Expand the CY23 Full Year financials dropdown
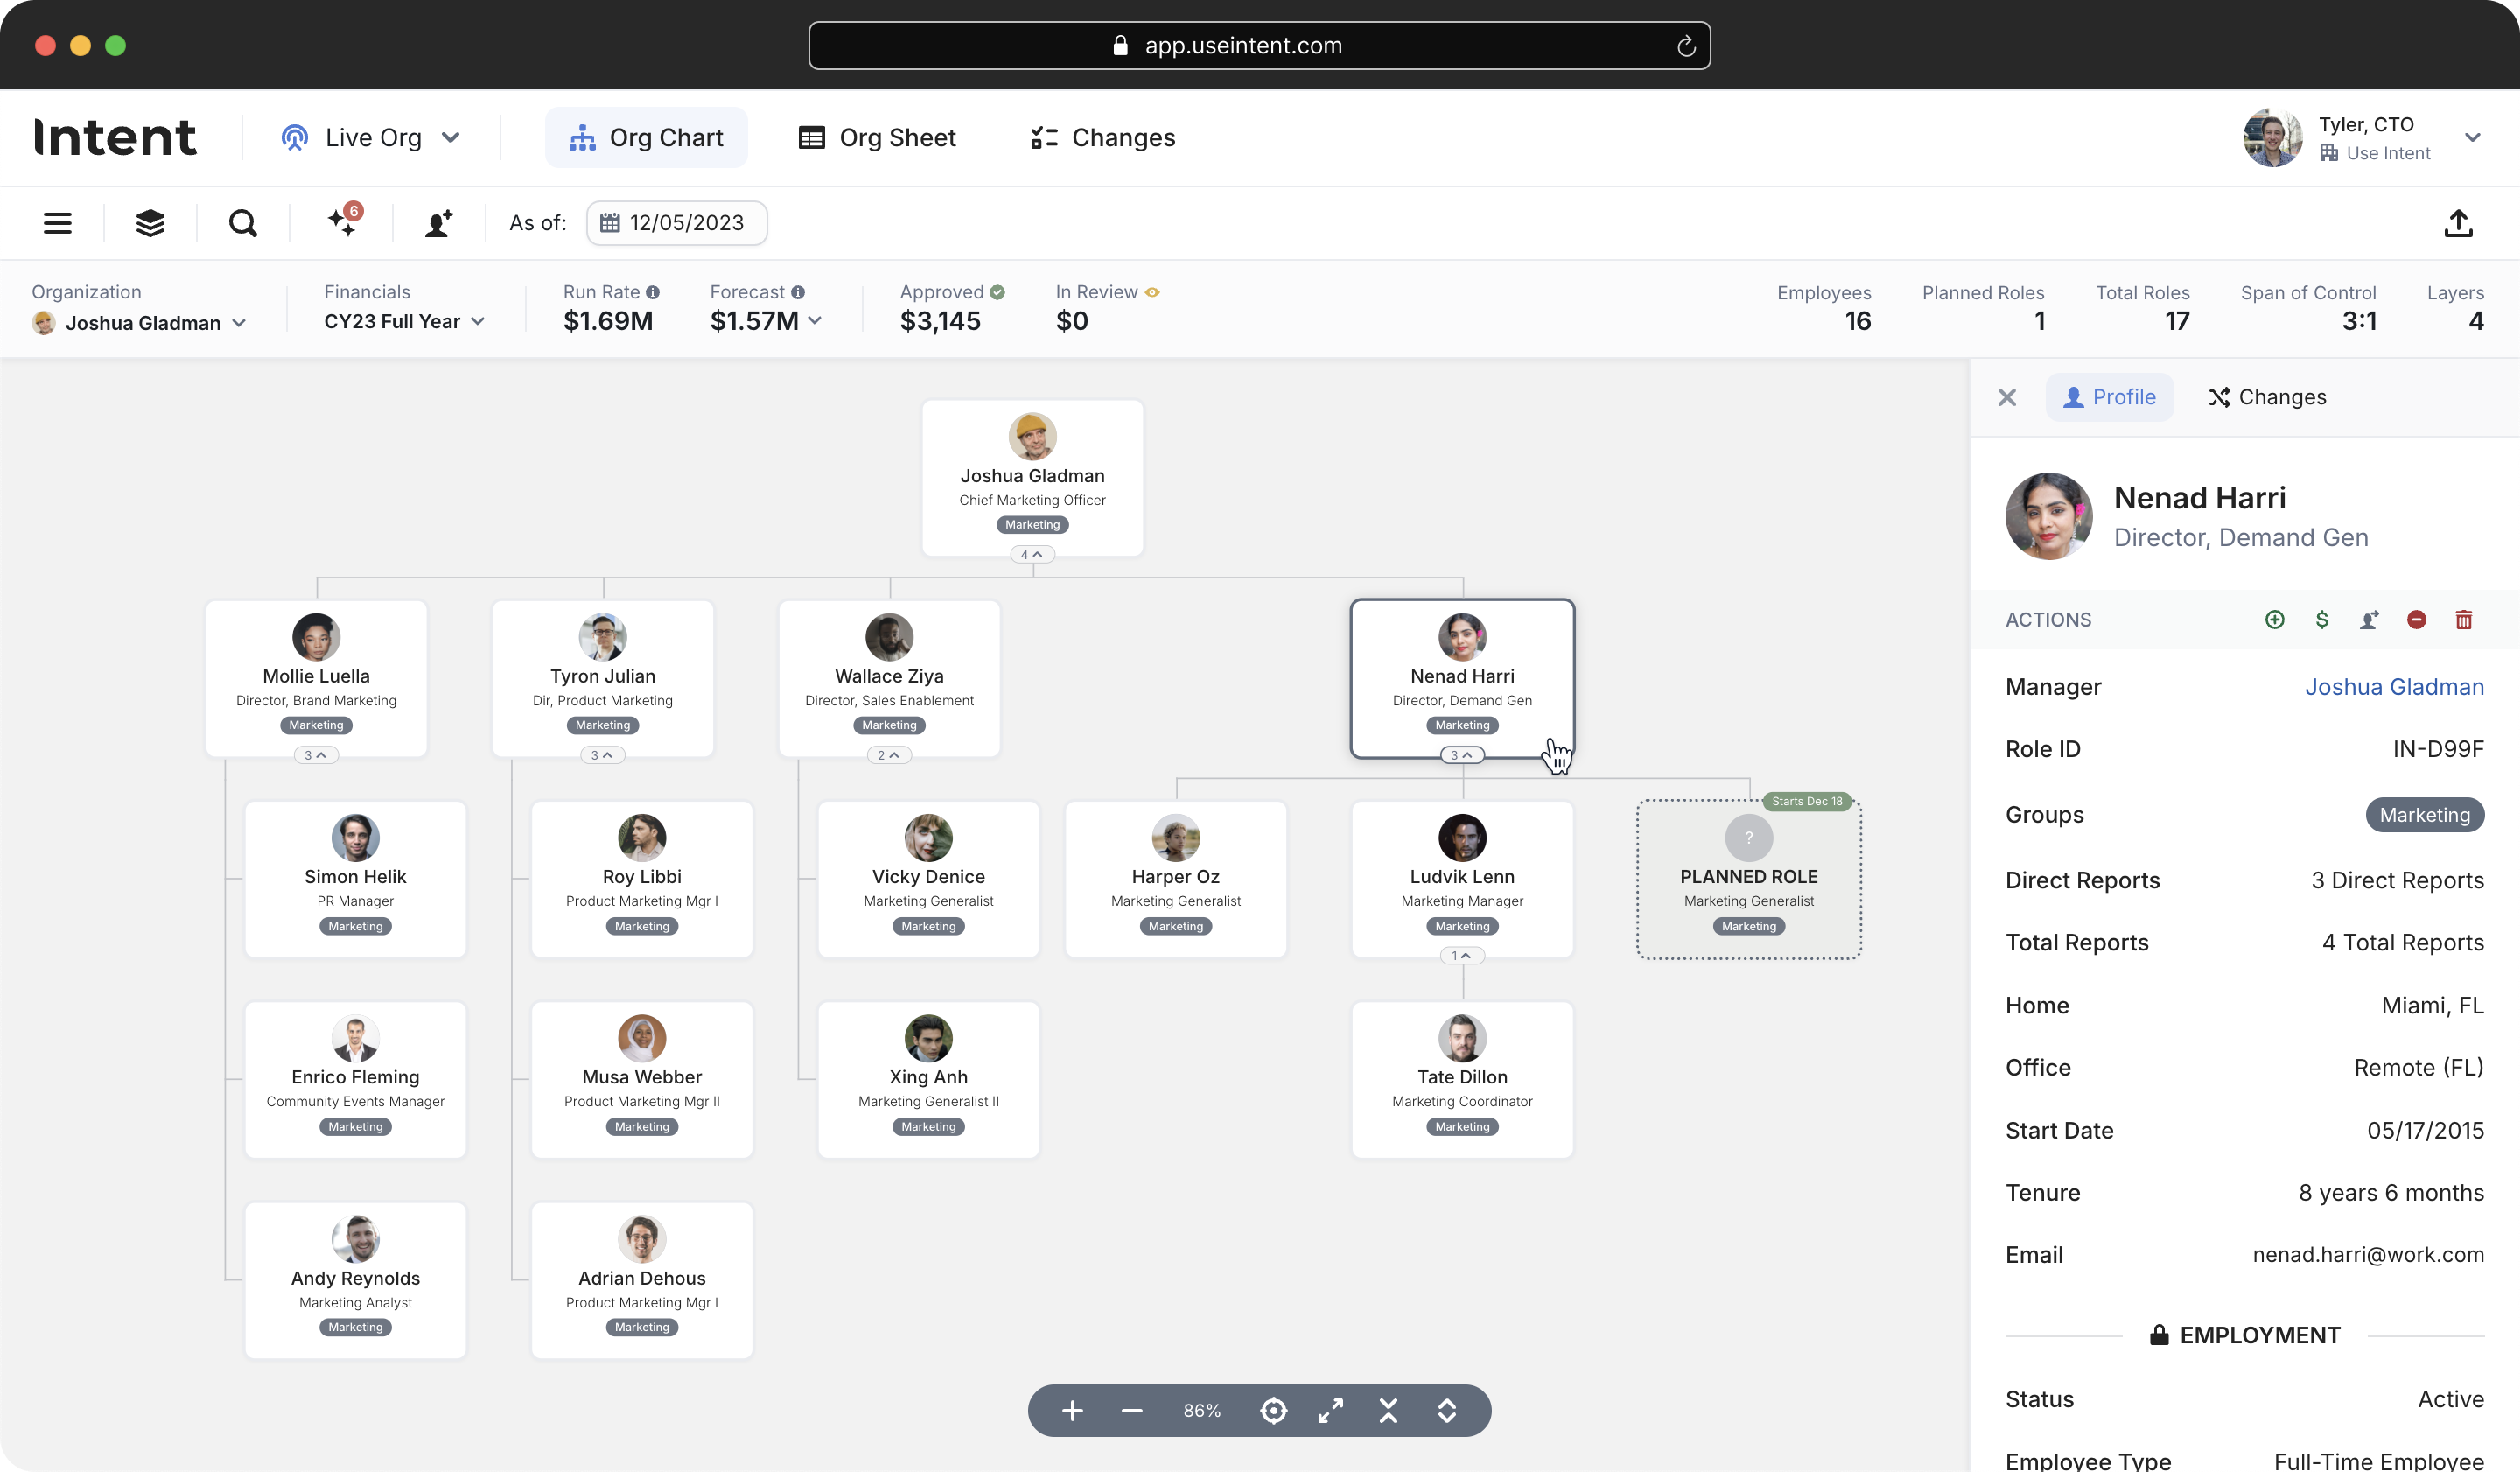This screenshot has width=2520, height=1472. (x=404, y=322)
